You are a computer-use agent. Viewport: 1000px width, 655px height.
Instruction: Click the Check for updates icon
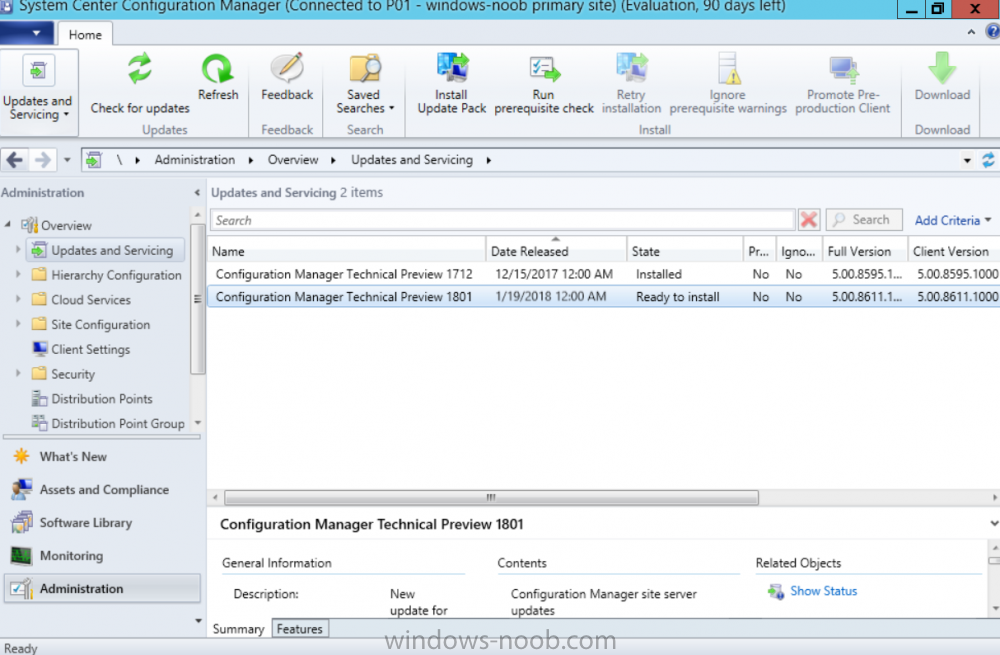pyautogui.click(x=140, y=69)
